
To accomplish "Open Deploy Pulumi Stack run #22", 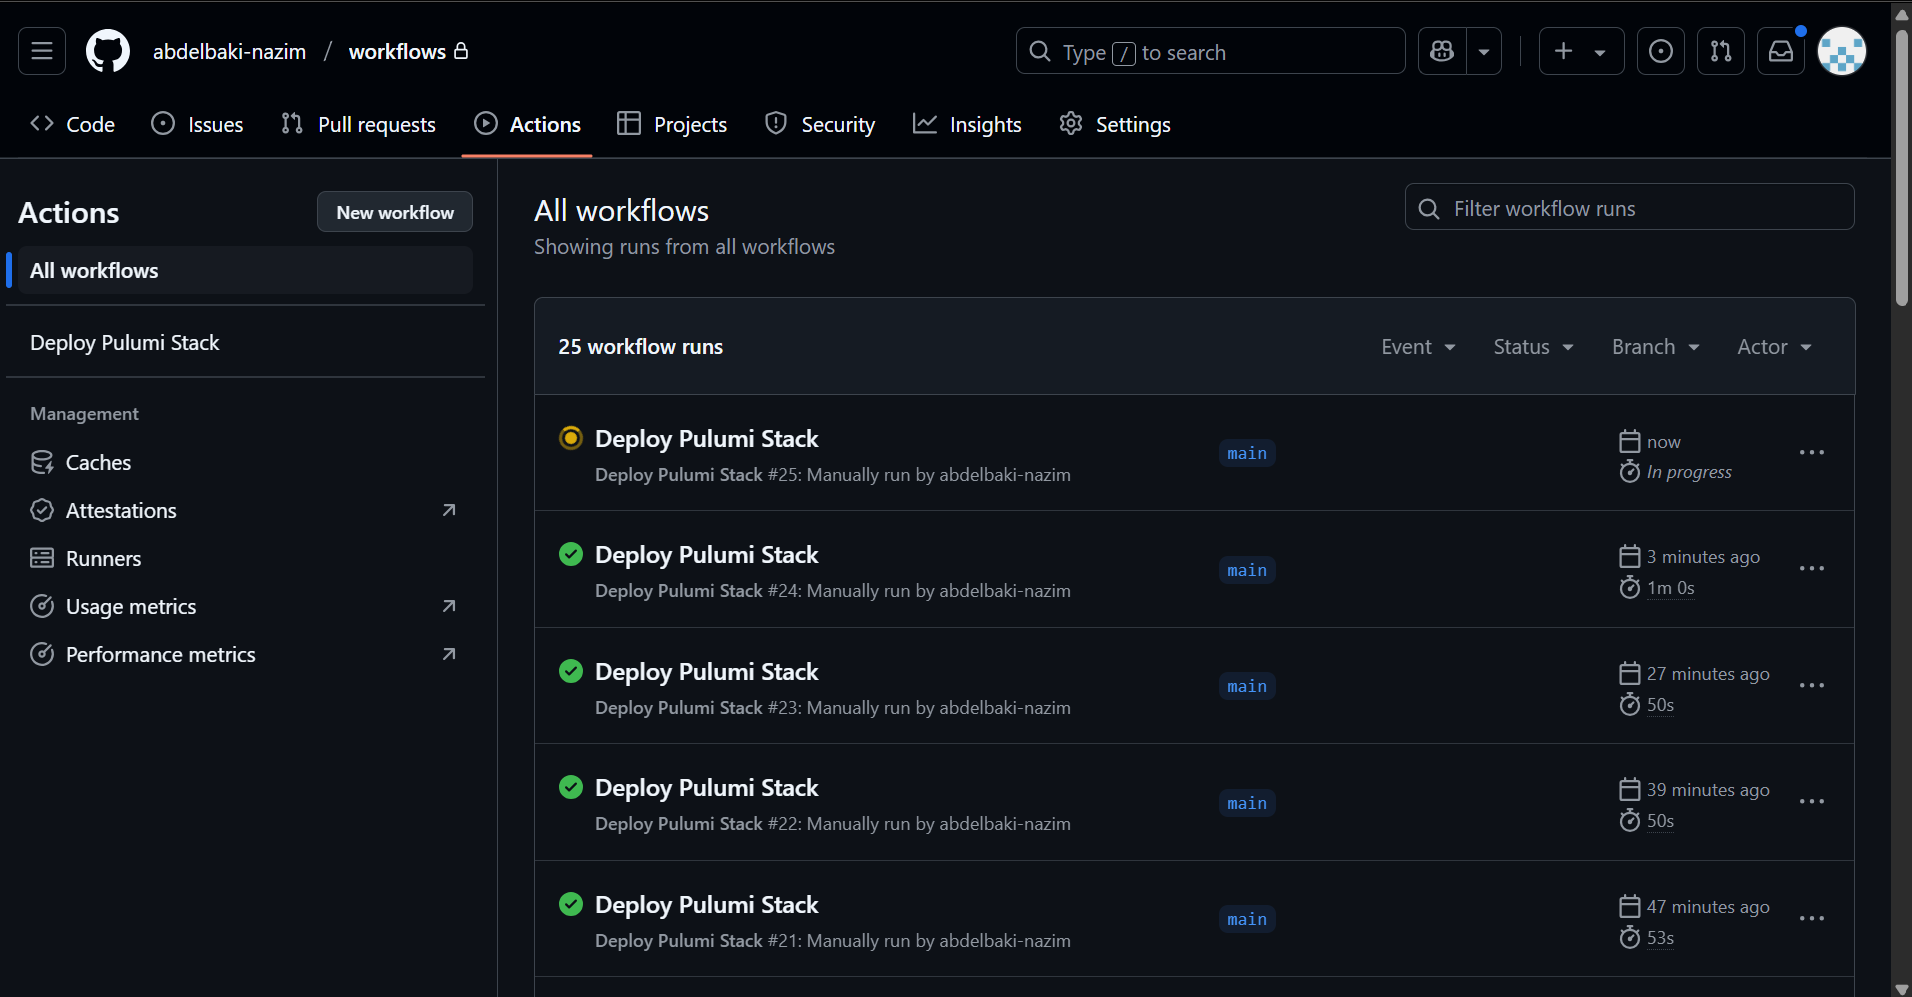I will (706, 787).
